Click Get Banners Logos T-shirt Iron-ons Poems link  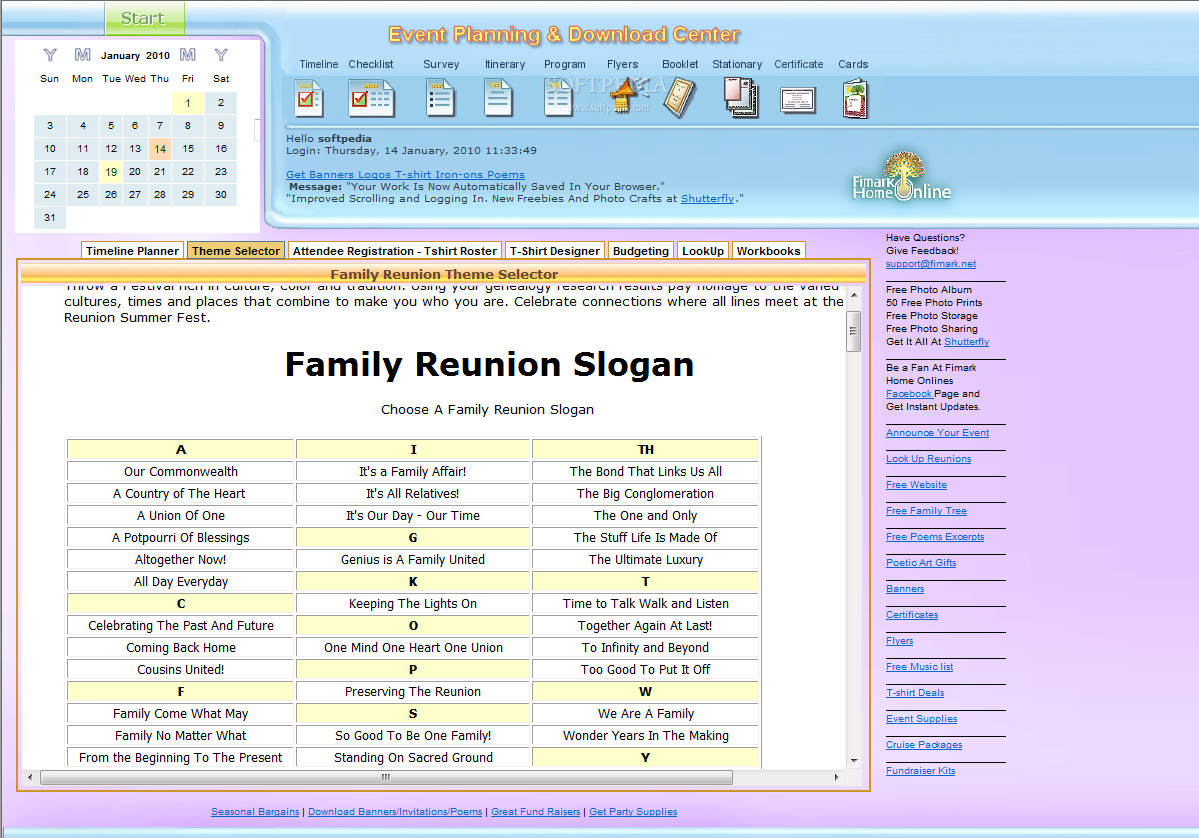[x=405, y=174]
